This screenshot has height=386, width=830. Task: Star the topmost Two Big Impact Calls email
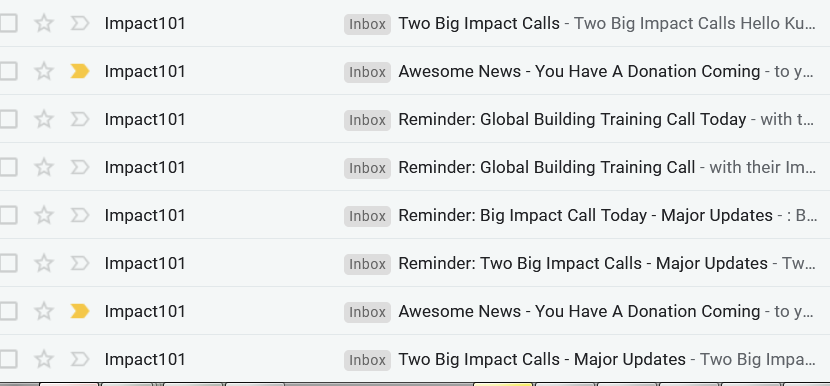click(44, 23)
